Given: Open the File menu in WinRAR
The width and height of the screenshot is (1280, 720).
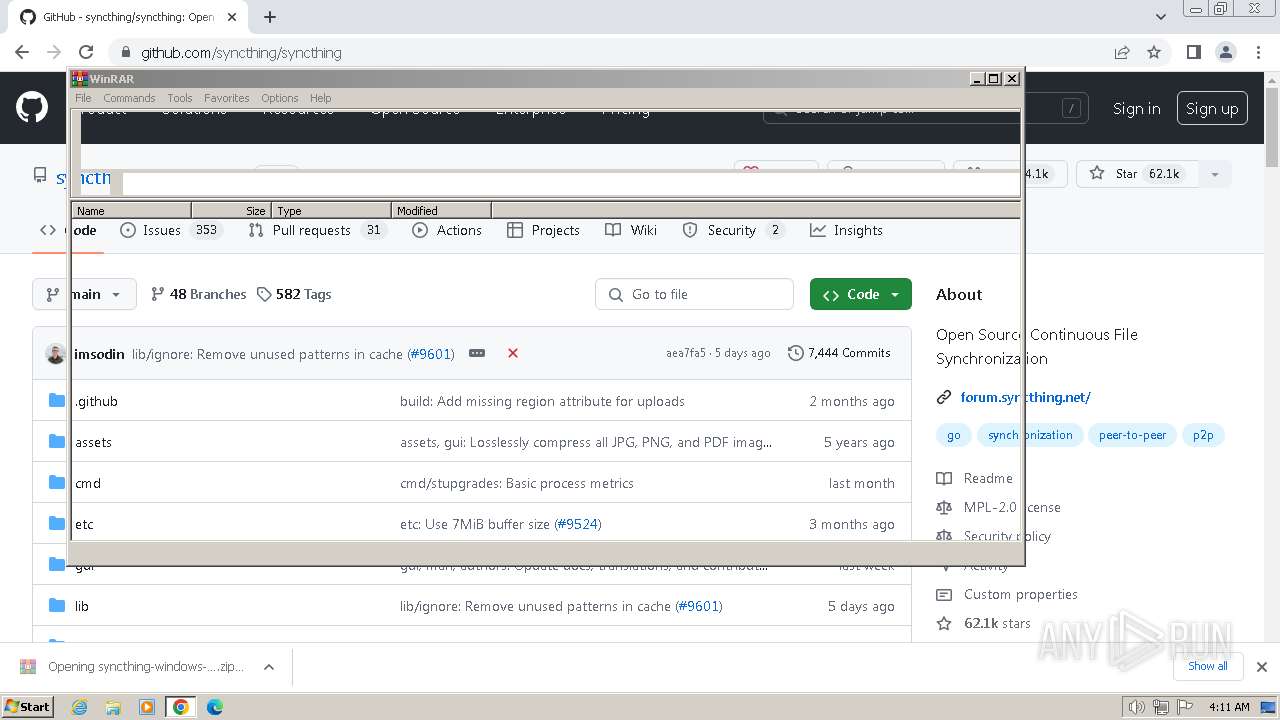Looking at the screenshot, I should [x=83, y=98].
